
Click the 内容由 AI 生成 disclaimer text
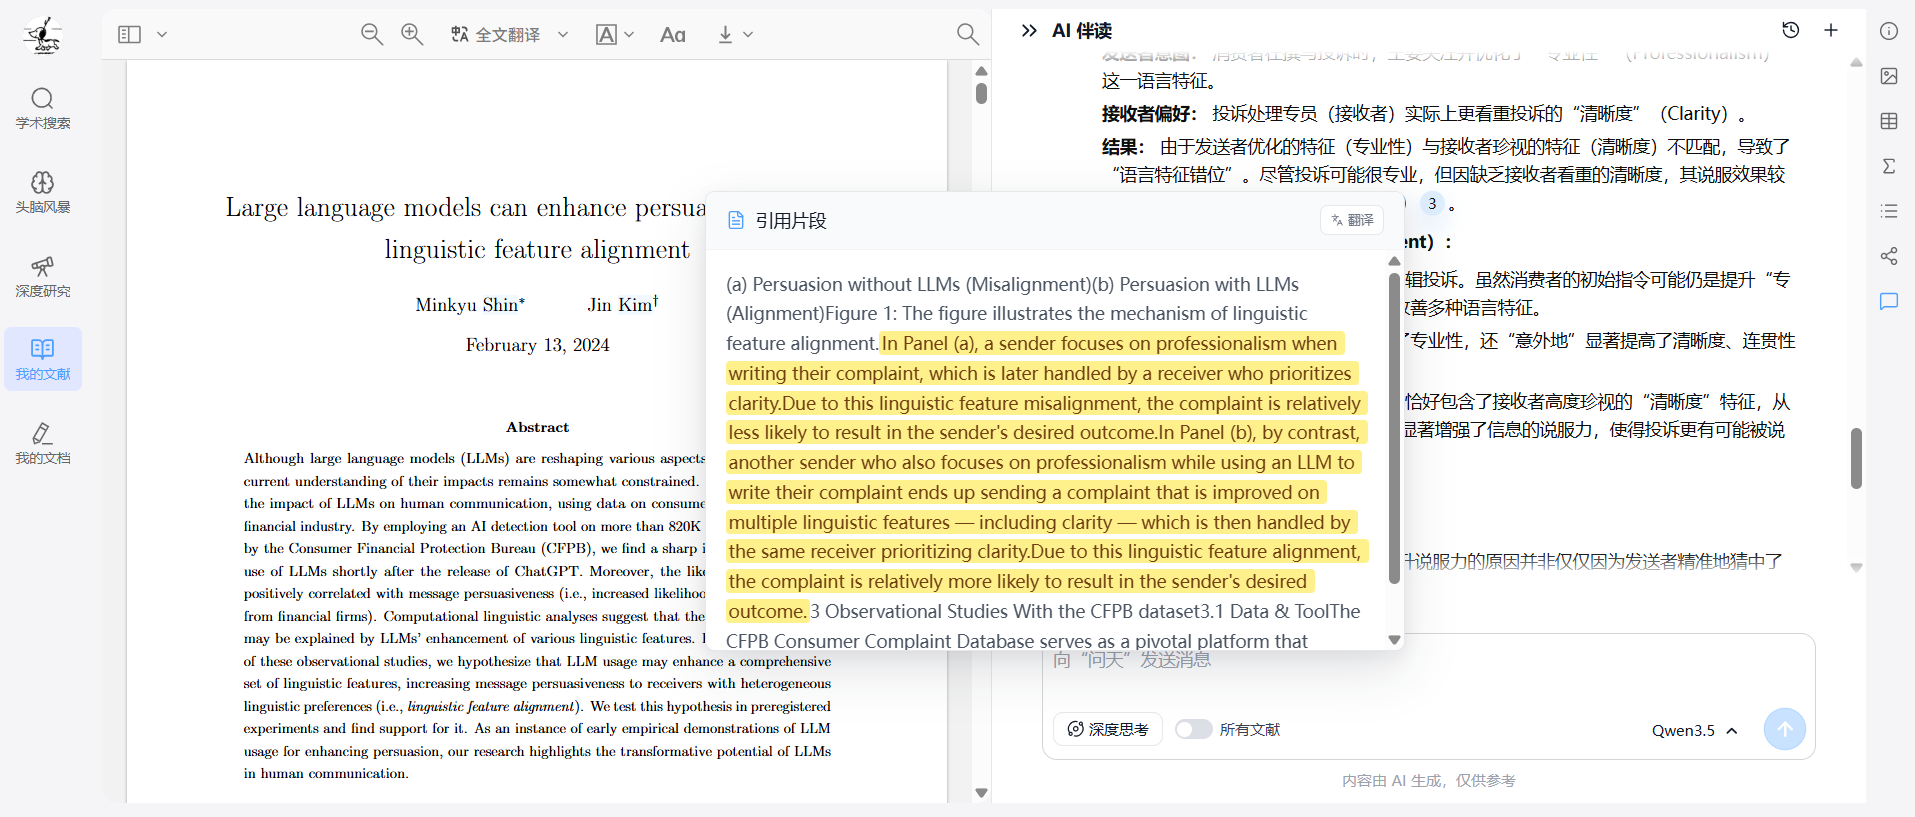tap(1428, 781)
